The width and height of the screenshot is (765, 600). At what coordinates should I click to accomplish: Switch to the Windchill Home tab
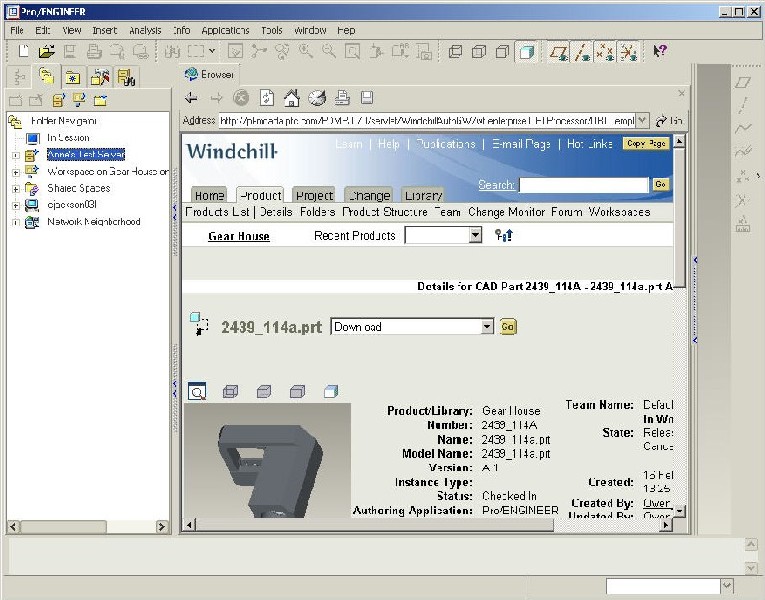[x=209, y=195]
